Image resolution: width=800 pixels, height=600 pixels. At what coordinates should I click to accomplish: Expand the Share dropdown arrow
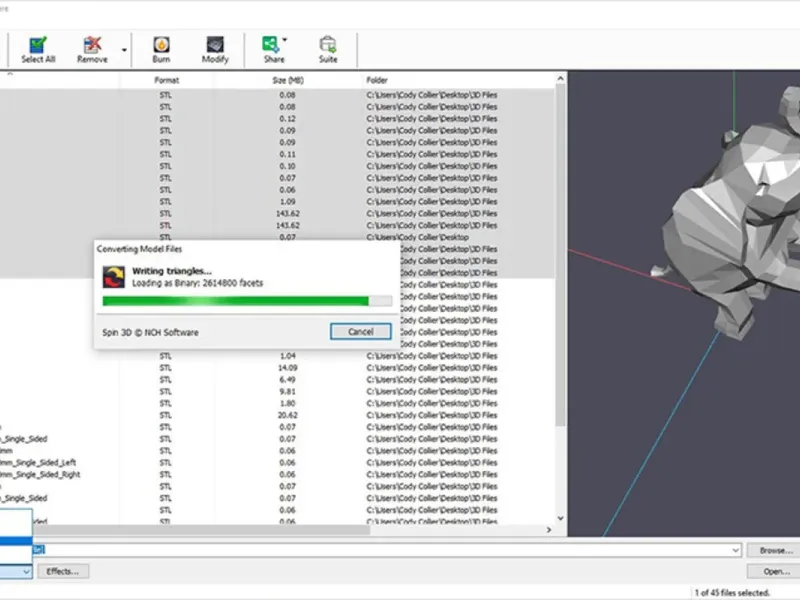point(285,40)
